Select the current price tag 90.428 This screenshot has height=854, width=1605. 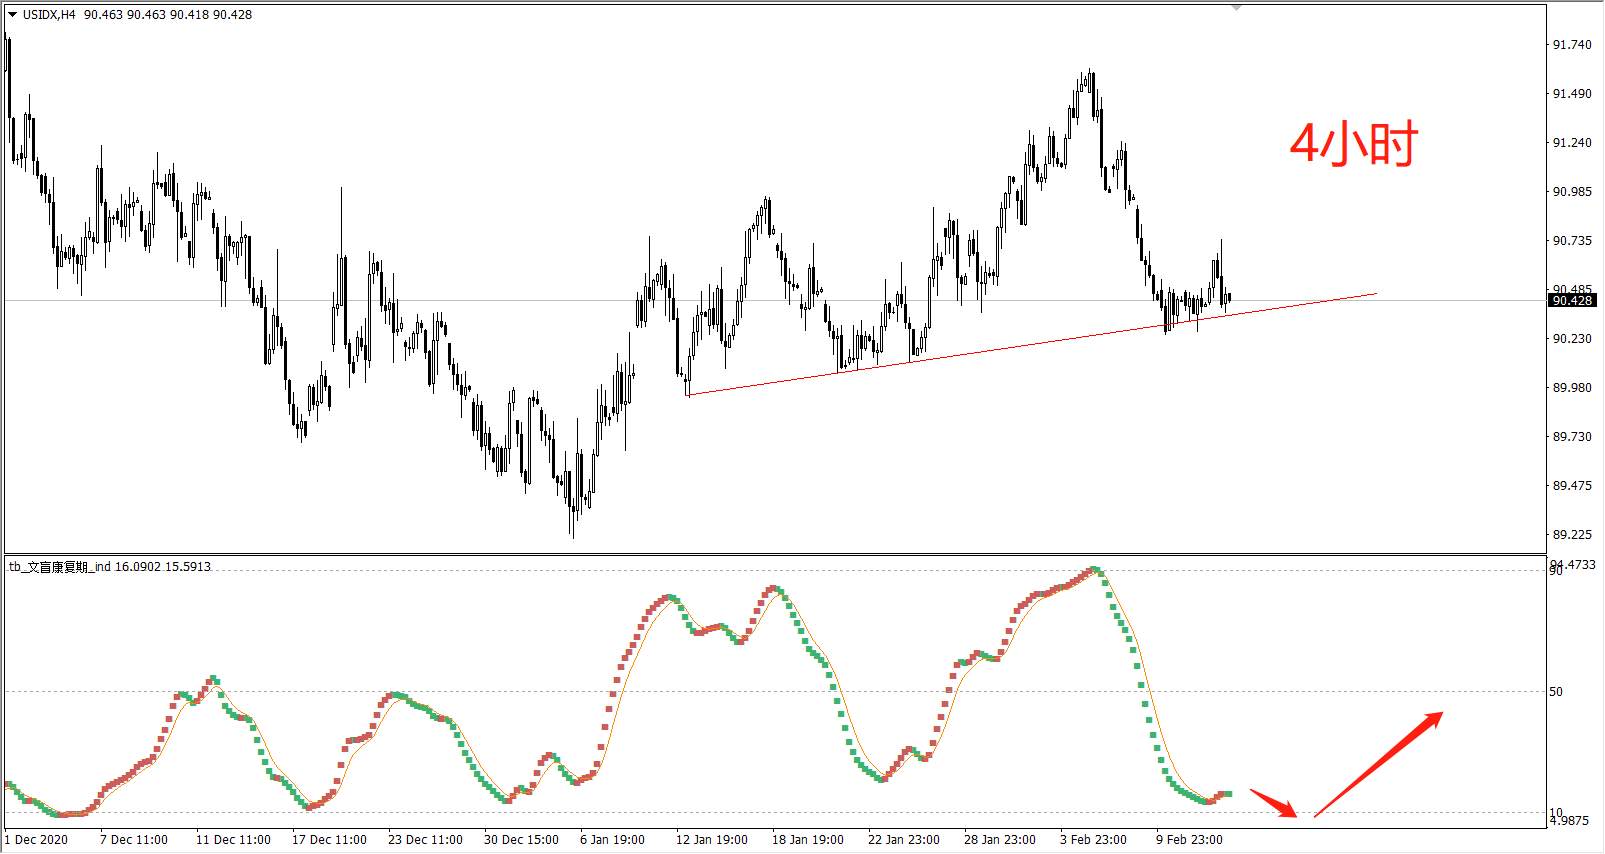click(x=1572, y=300)
